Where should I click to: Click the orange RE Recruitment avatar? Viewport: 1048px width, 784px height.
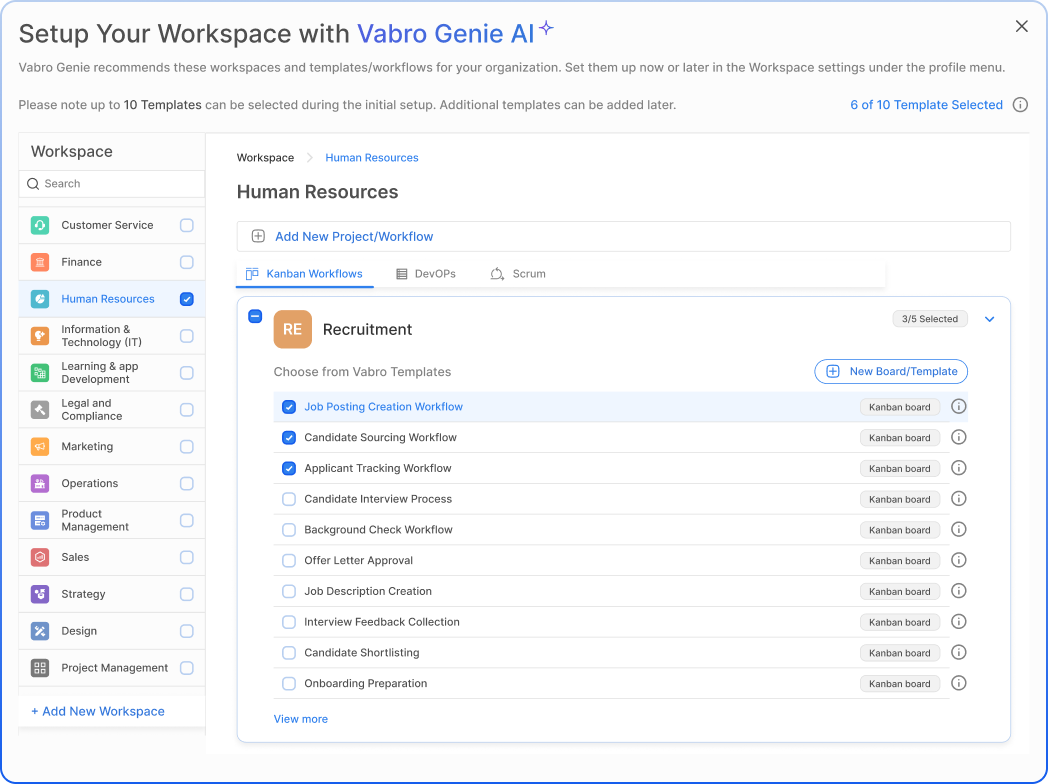click(x=292, y=329)
